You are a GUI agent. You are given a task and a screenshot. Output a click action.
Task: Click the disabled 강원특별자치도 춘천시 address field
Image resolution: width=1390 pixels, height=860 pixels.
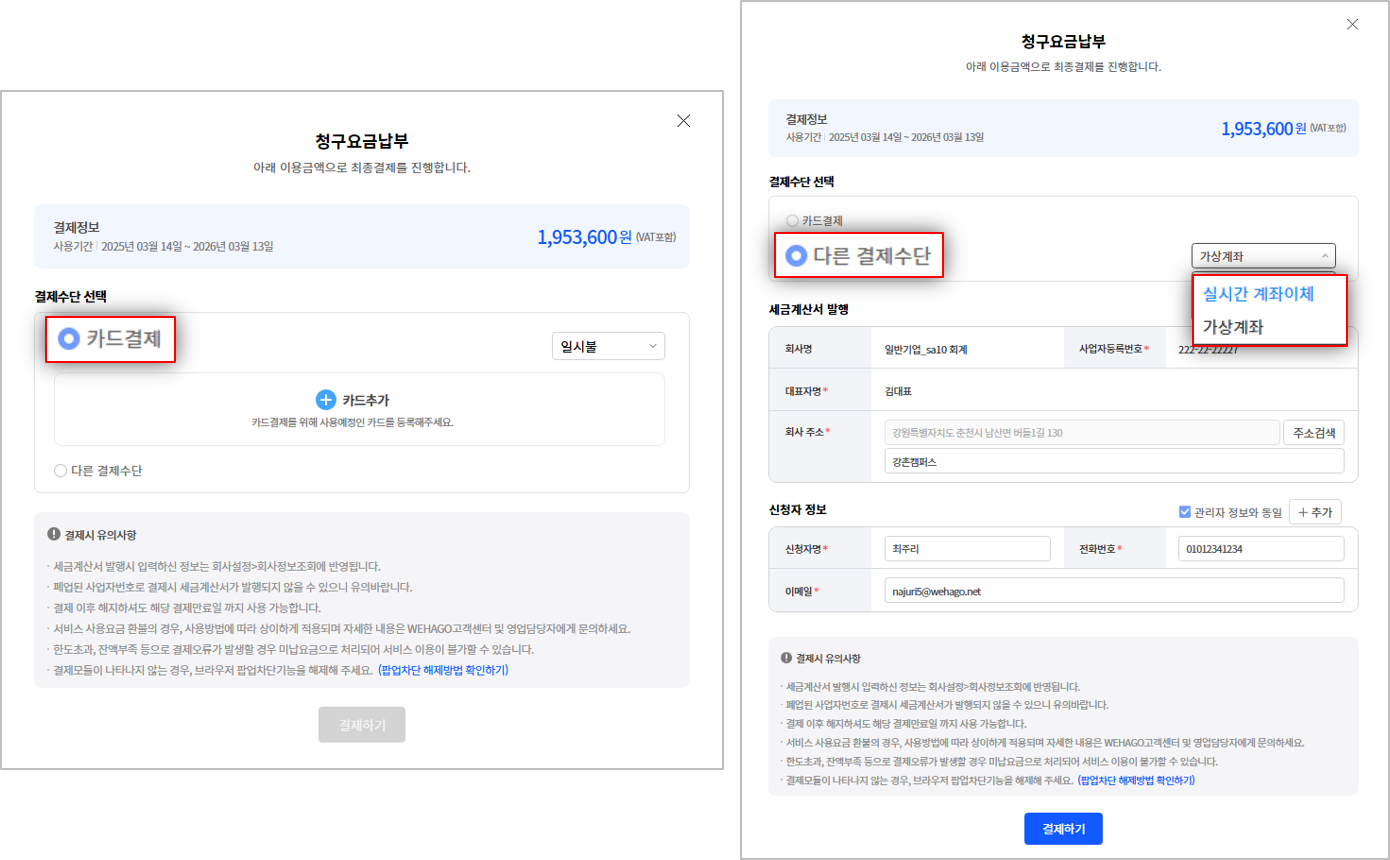1082,433
